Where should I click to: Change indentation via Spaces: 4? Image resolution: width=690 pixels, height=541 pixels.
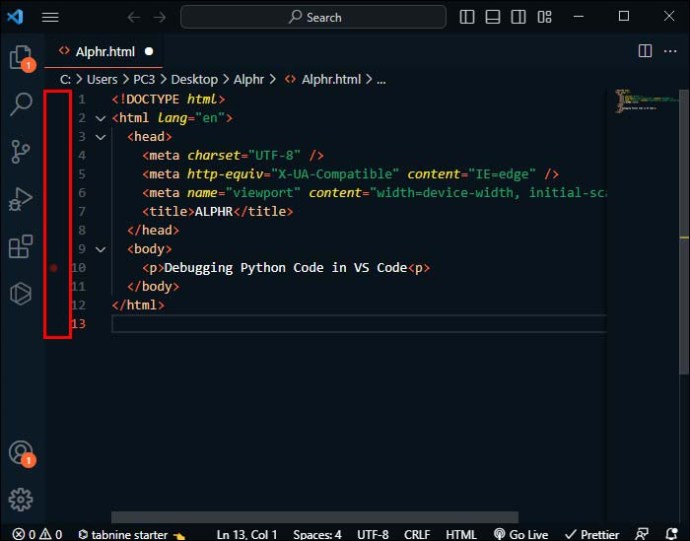pyautogui.click(x=317, y=534)
